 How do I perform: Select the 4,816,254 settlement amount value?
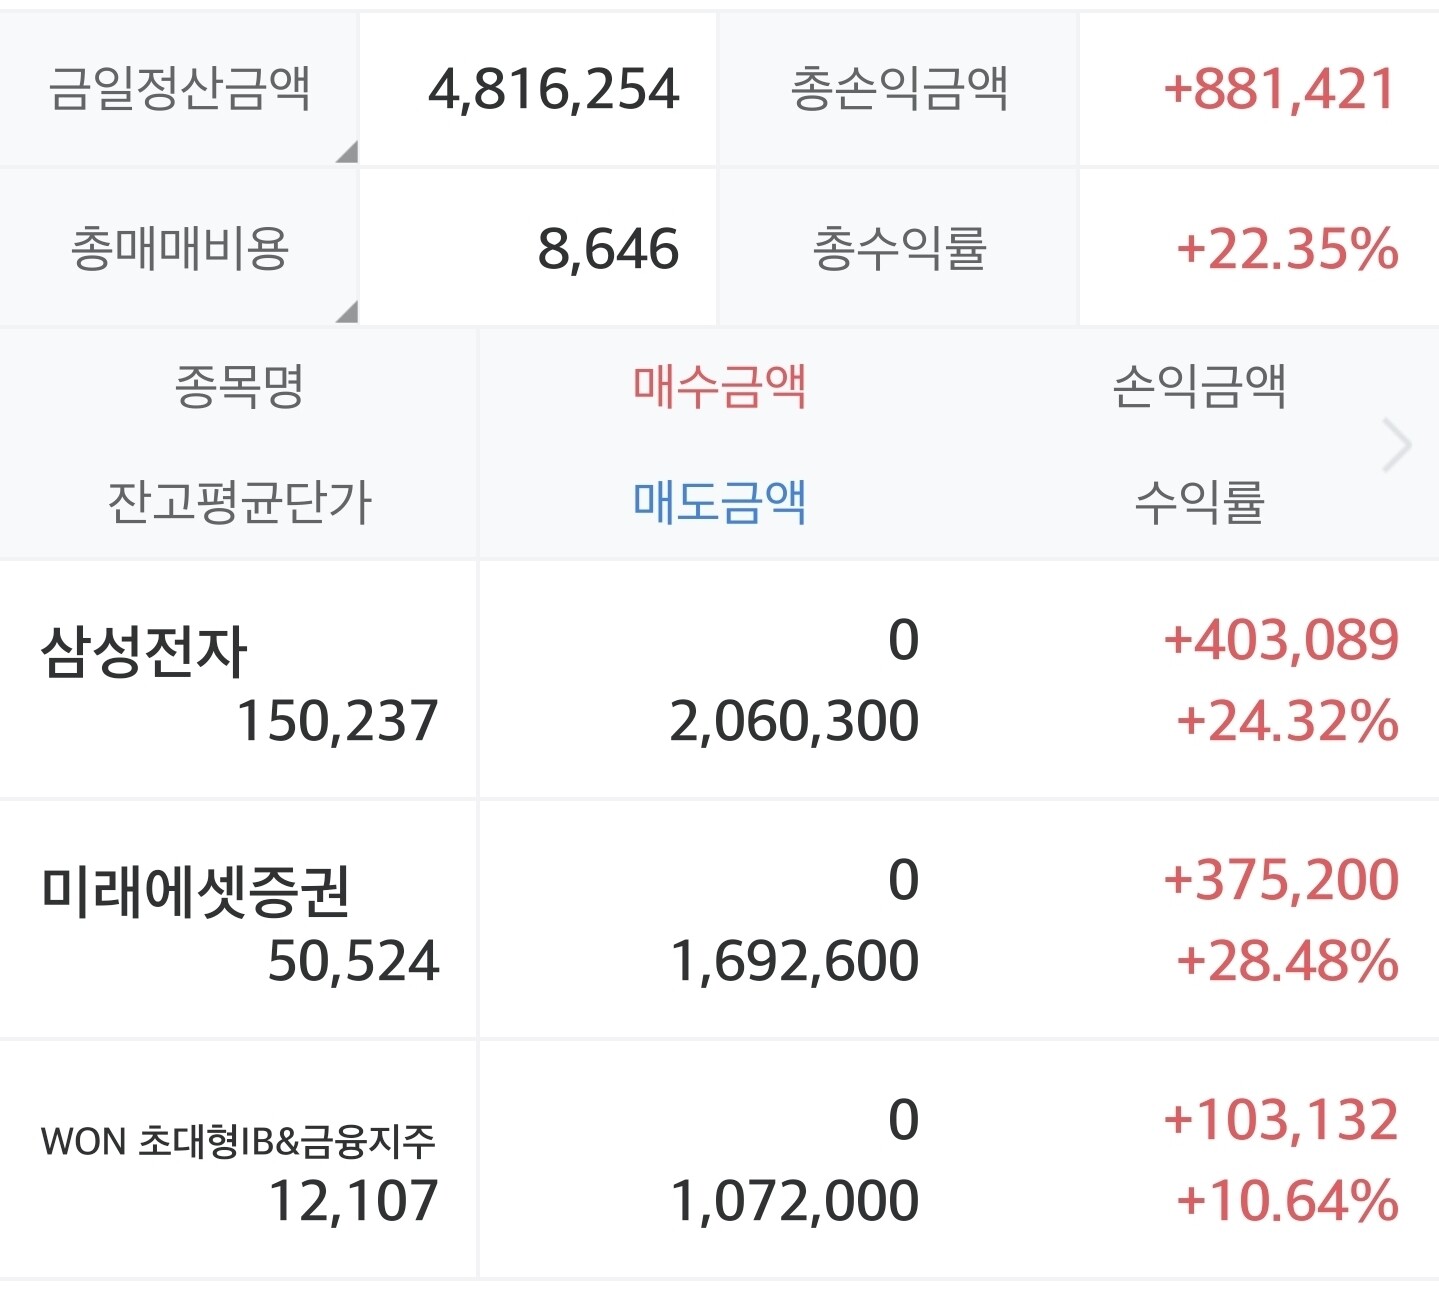554,89
